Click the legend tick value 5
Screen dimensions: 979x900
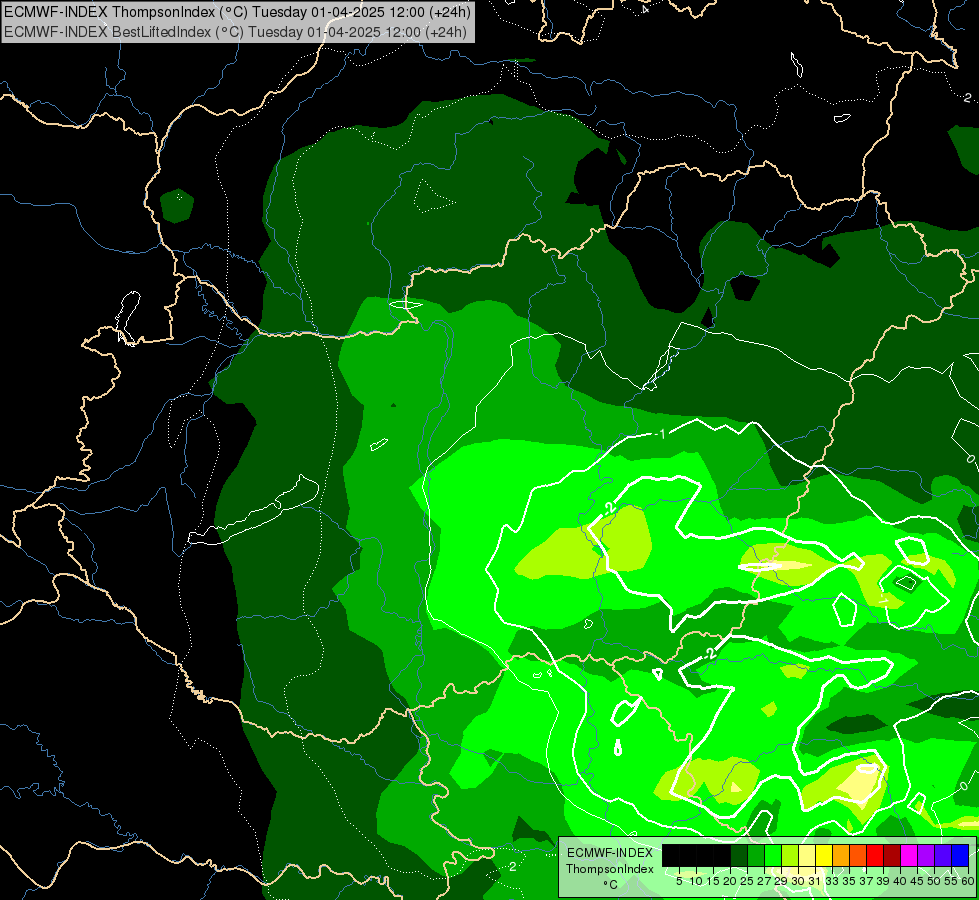tap(679, 881)
